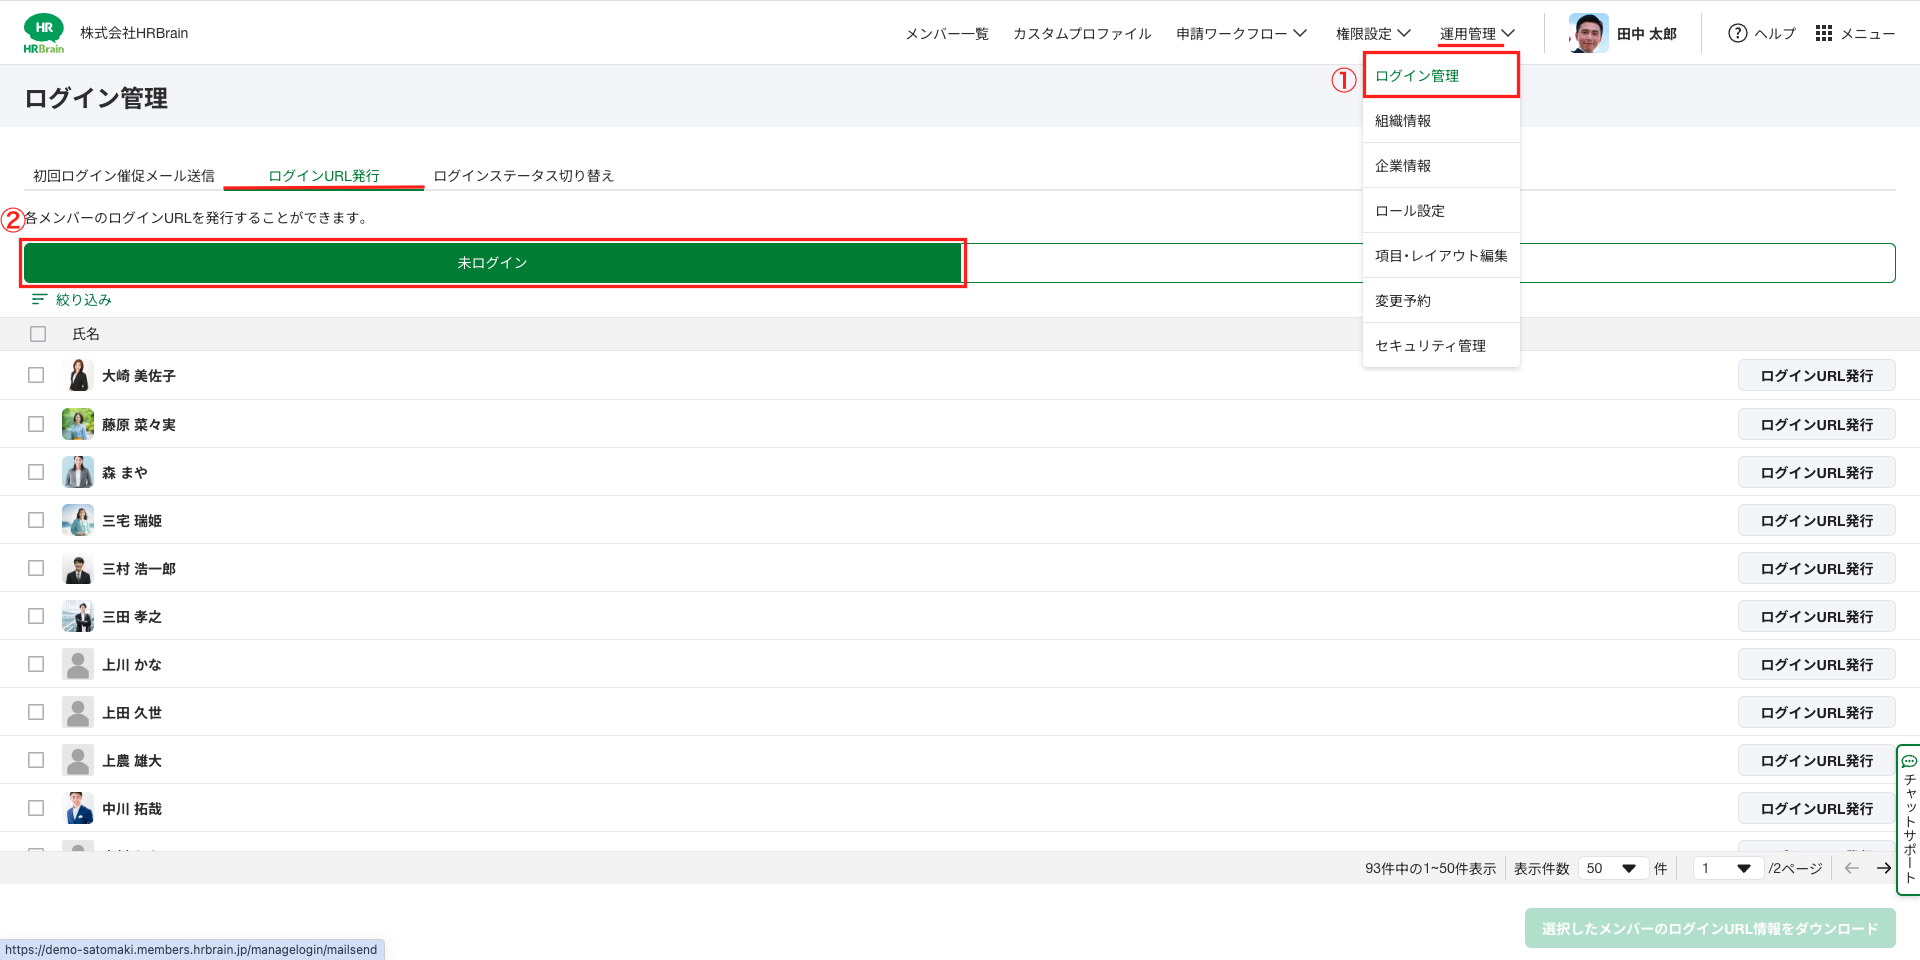Open メンバー一覧 in top navigation
Image resolution: width=1920 pixels, height=960 pixels.
[947, 33]
